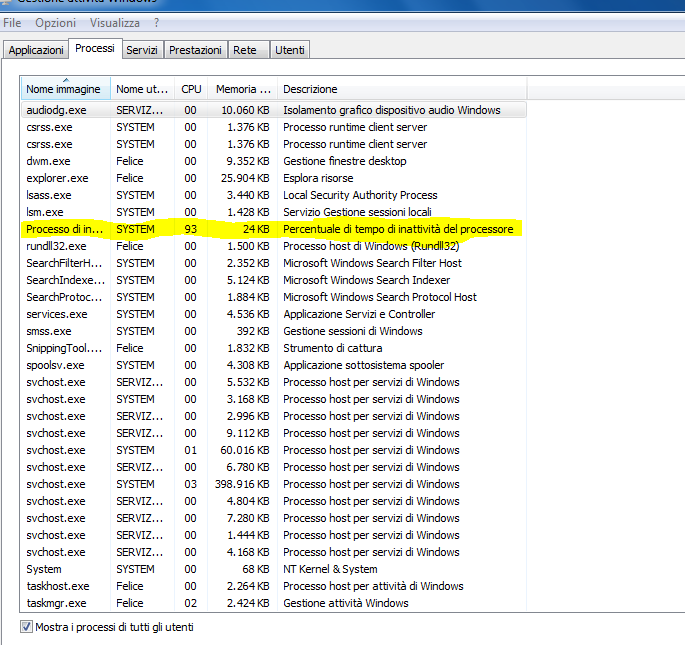
Task: Select the explorer.exe process
Action: (273, 178)
